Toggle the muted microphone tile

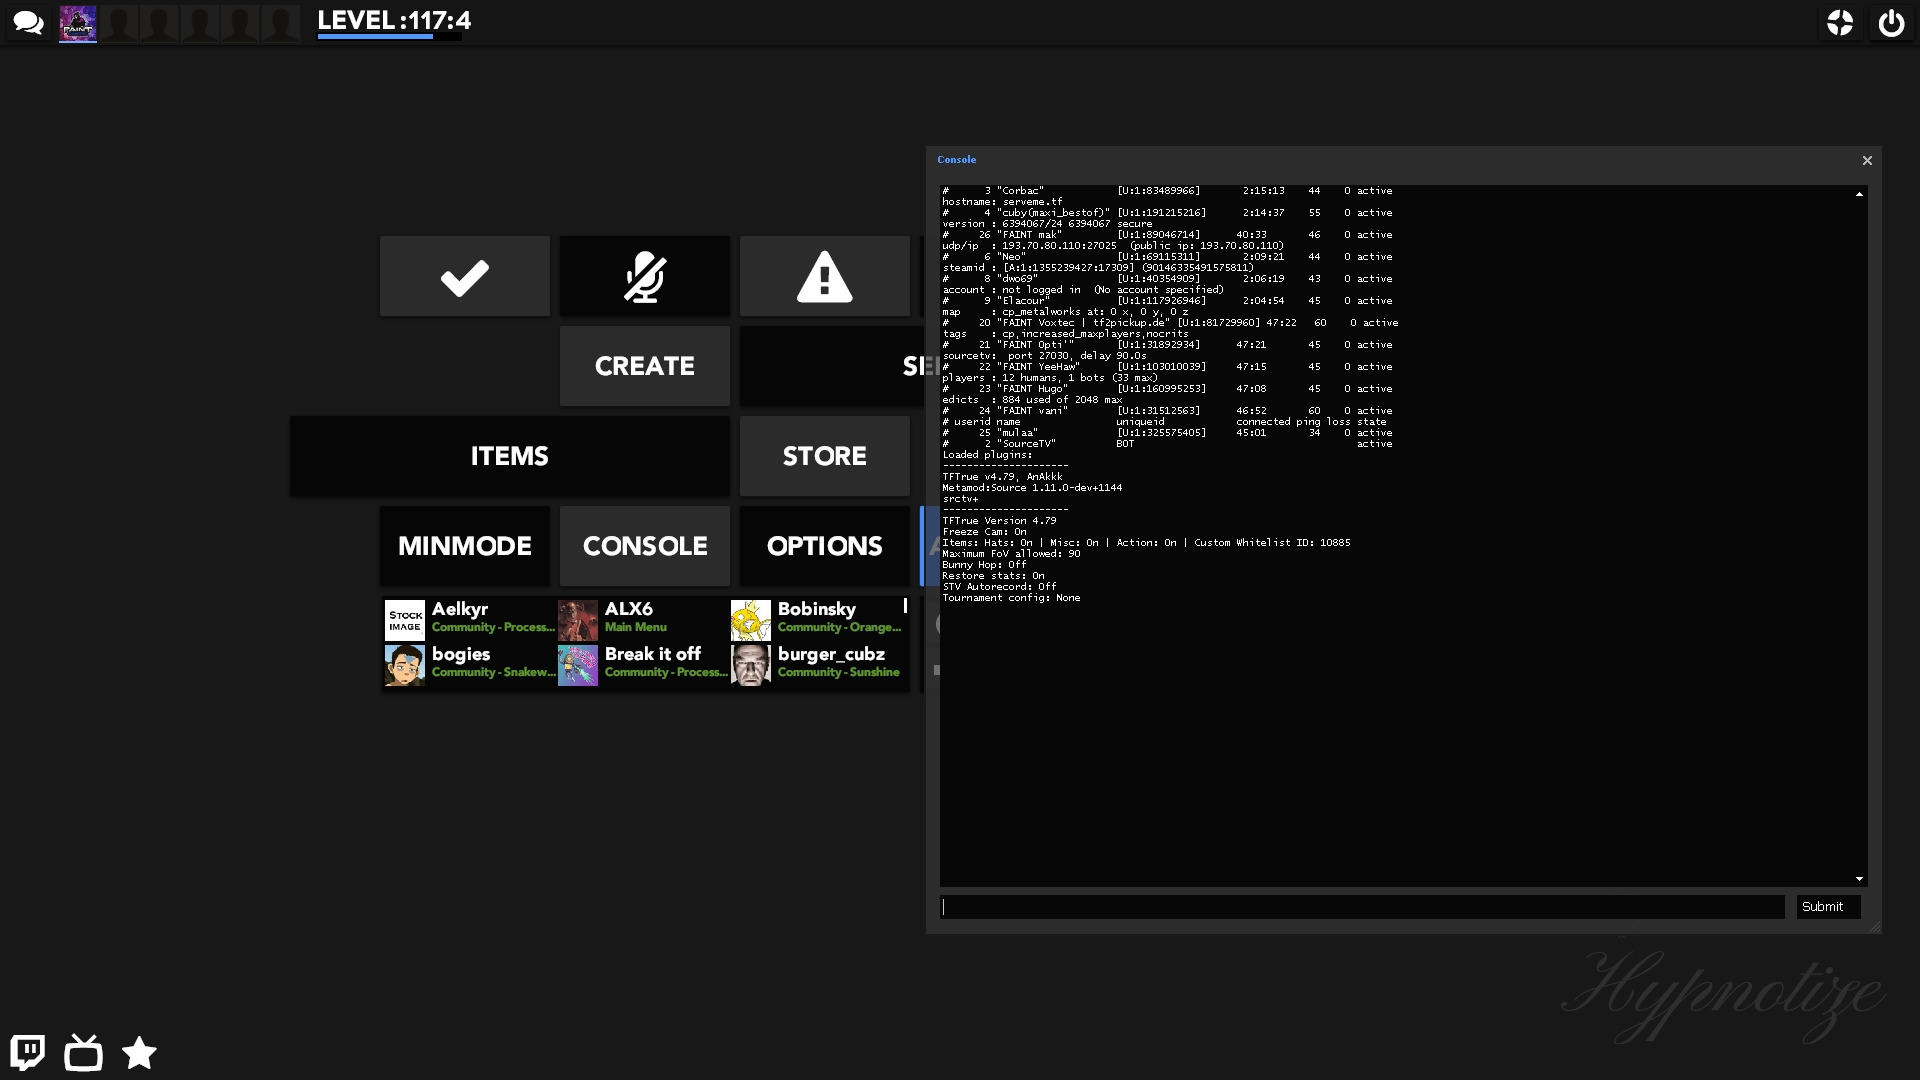pyautogui.click(x=644, y=277)
